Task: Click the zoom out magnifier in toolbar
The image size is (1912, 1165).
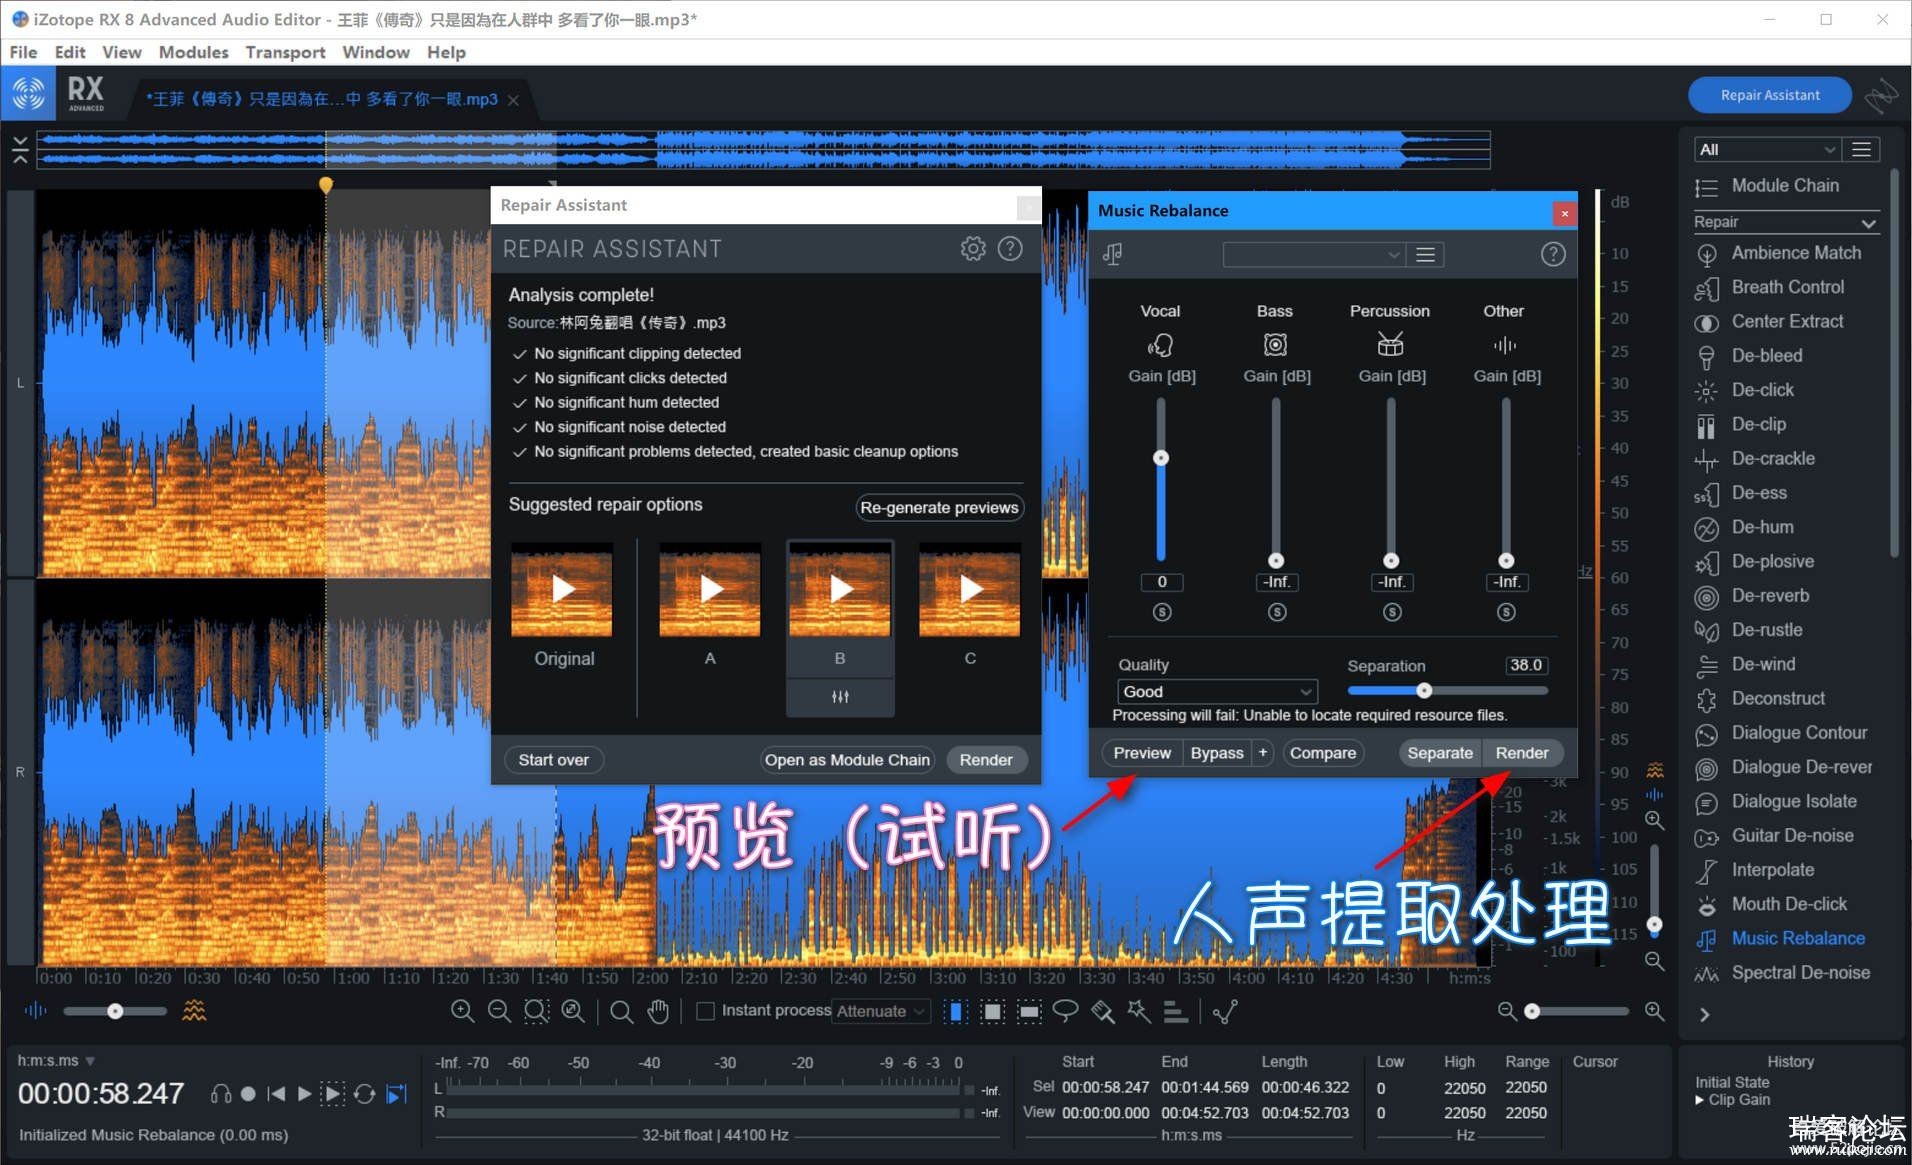Action: tap(499, 1011)
